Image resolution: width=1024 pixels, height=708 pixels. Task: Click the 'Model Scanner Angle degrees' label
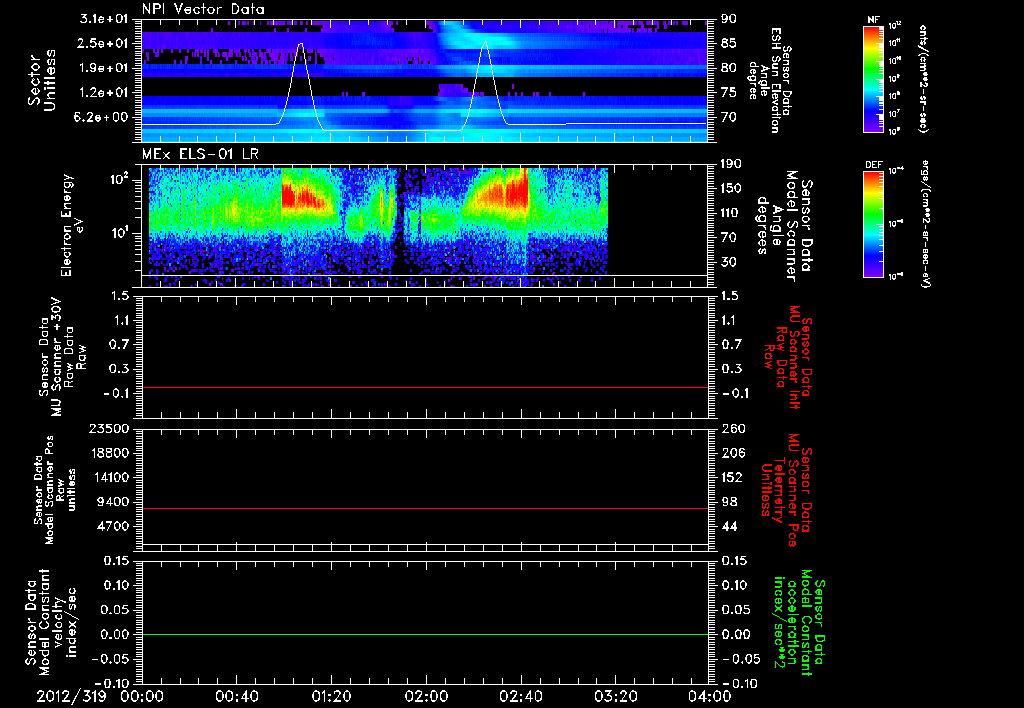(784, 226)
